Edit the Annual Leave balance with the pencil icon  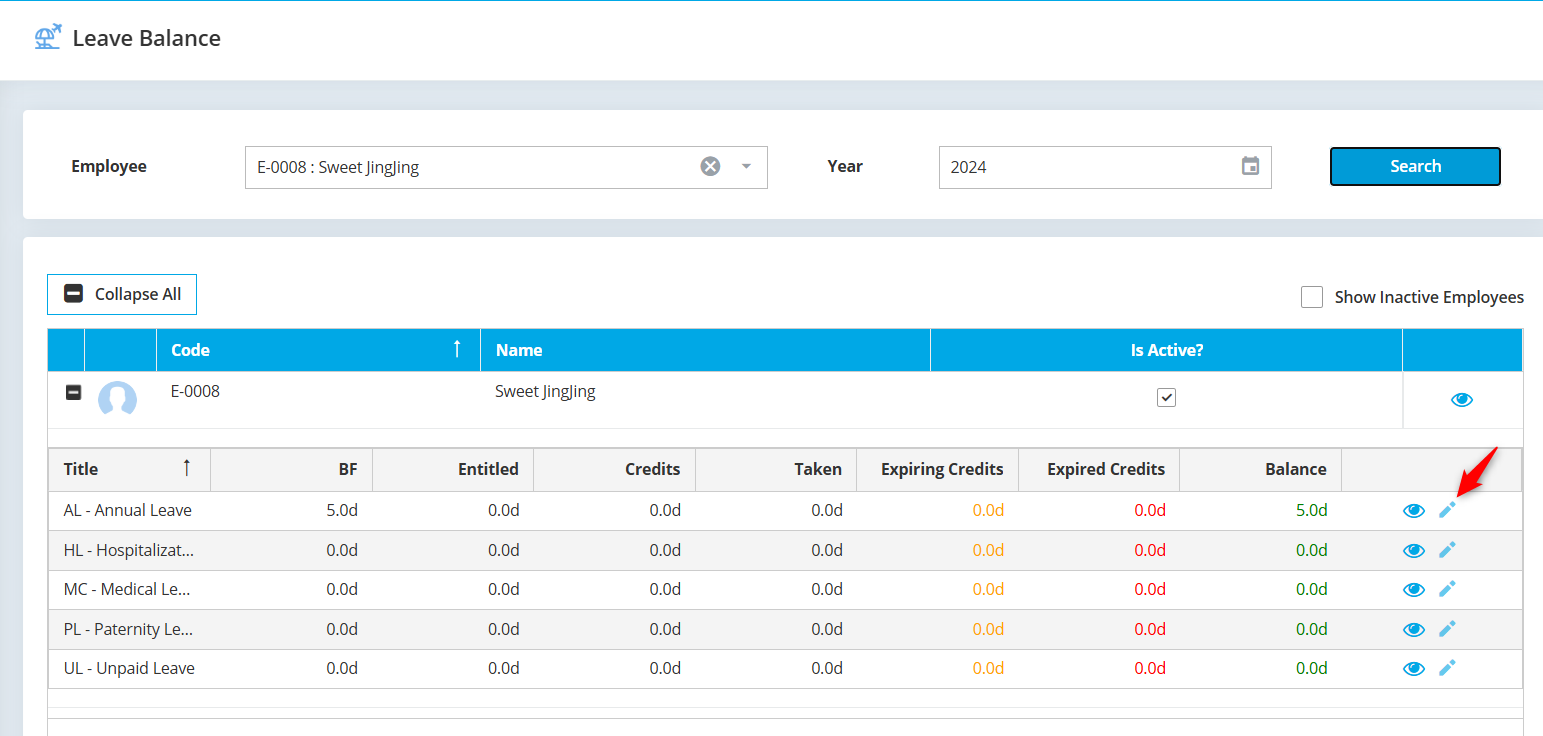point(1447,510)
